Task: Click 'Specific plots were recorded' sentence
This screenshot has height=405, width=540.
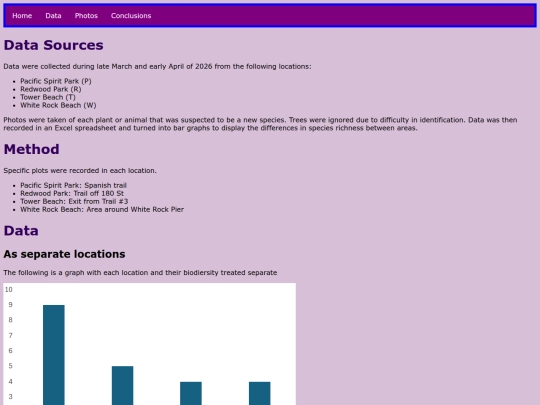Action: tap(80, 170)
